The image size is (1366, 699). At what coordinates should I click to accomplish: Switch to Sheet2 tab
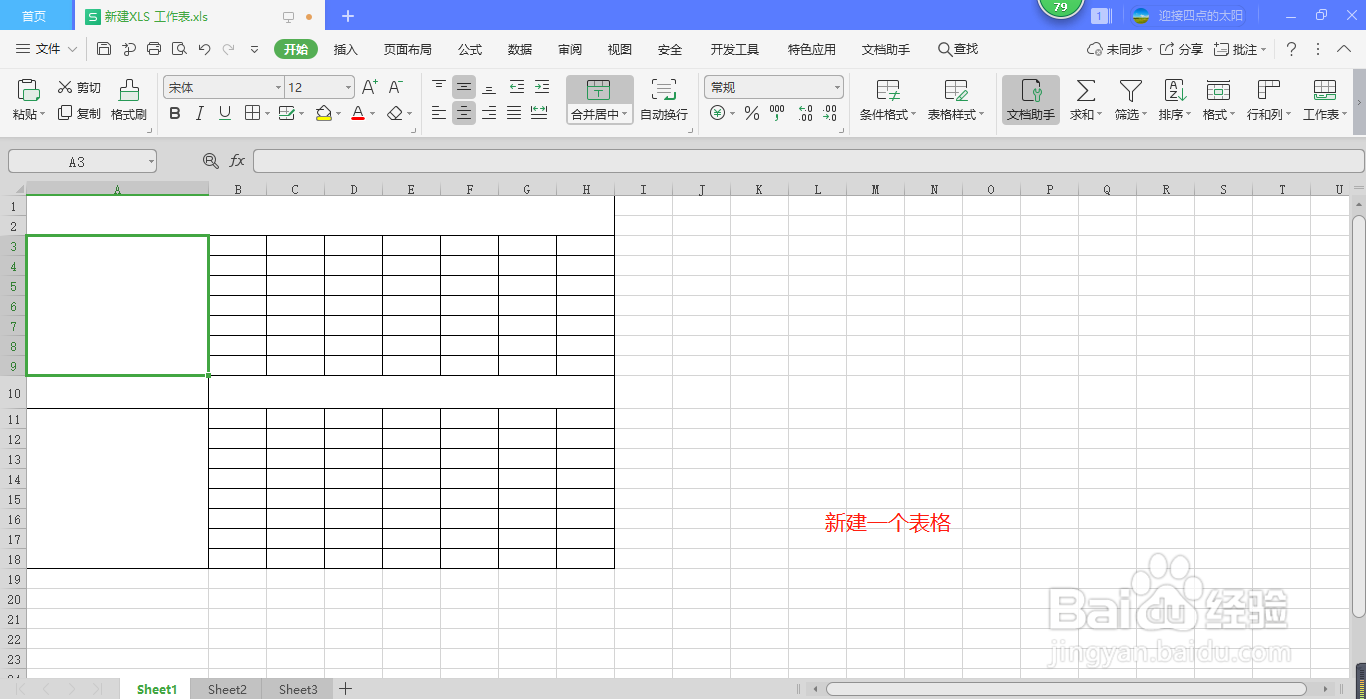[x=227, y=689]
